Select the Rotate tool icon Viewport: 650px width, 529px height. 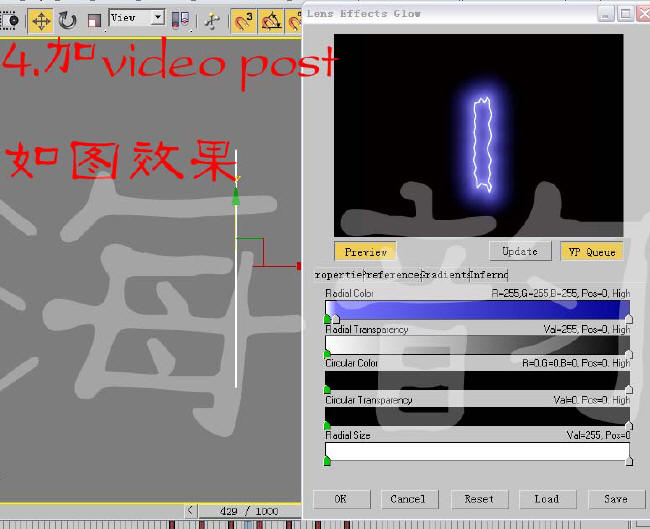[x=67, y=20]
